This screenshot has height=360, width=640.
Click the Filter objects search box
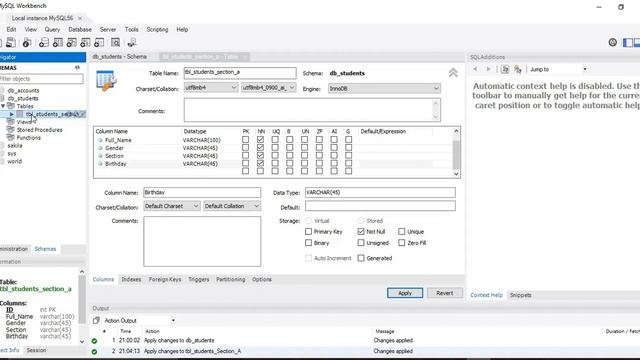pos(41,79)
